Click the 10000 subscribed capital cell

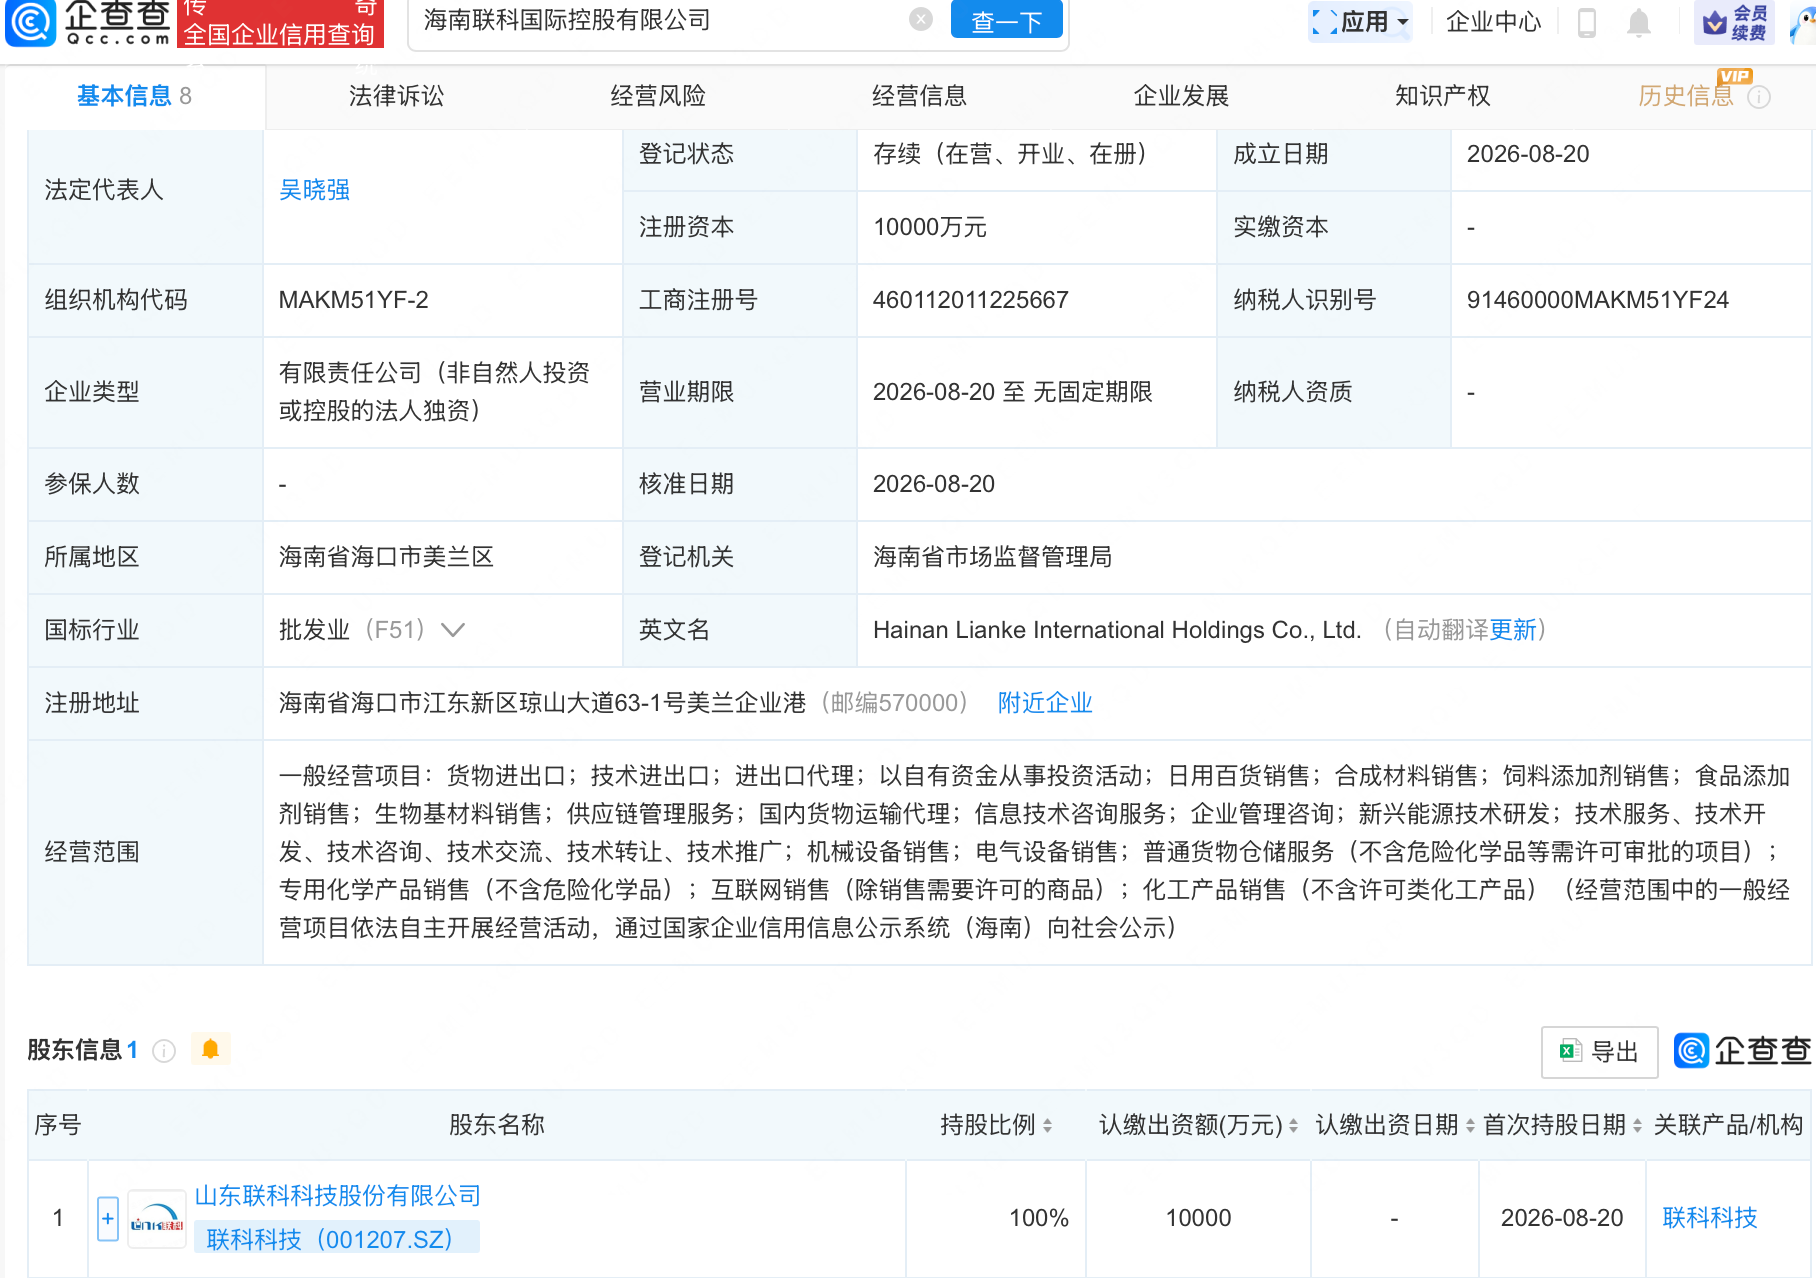coord(1198,1218)
